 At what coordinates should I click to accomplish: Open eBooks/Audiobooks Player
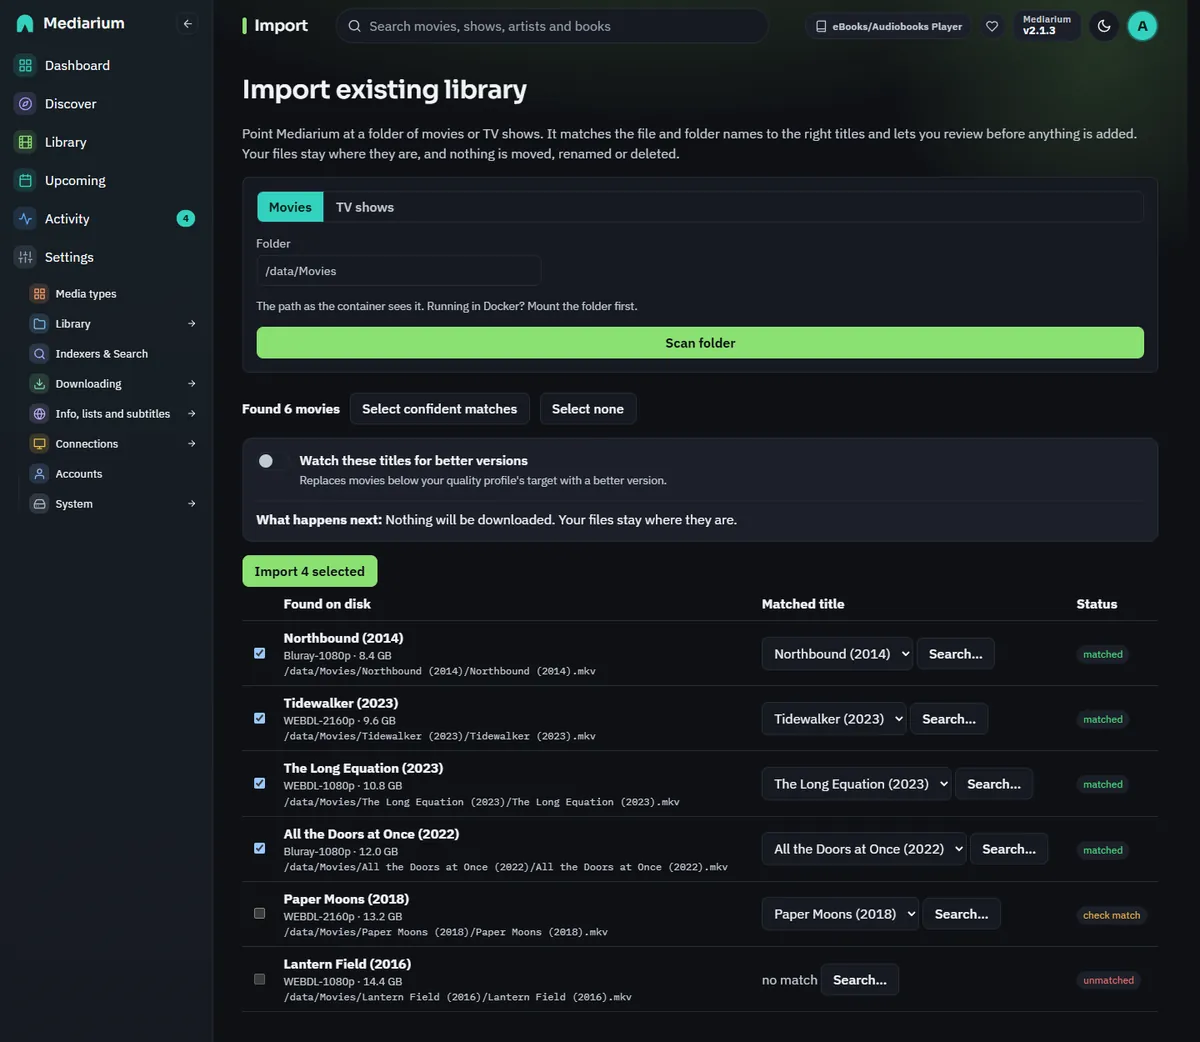[x=888, y=26]
